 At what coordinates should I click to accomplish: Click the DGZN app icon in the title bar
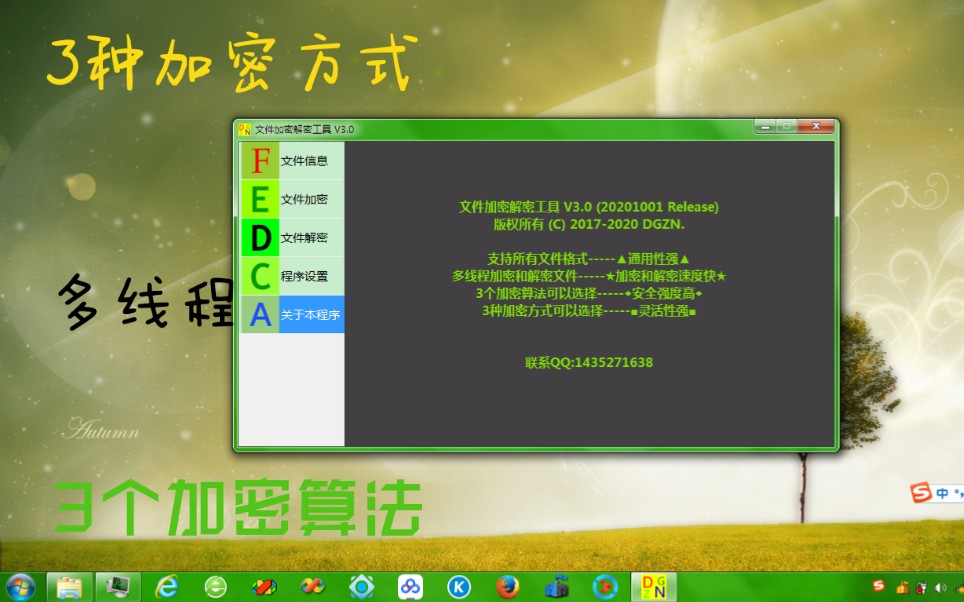coord(245,129)
